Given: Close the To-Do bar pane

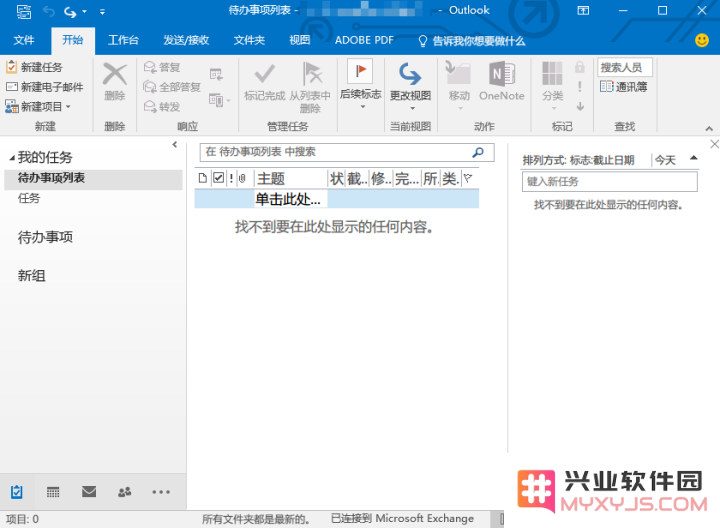Looking at the screenshot, I should (x=714, y=144).
